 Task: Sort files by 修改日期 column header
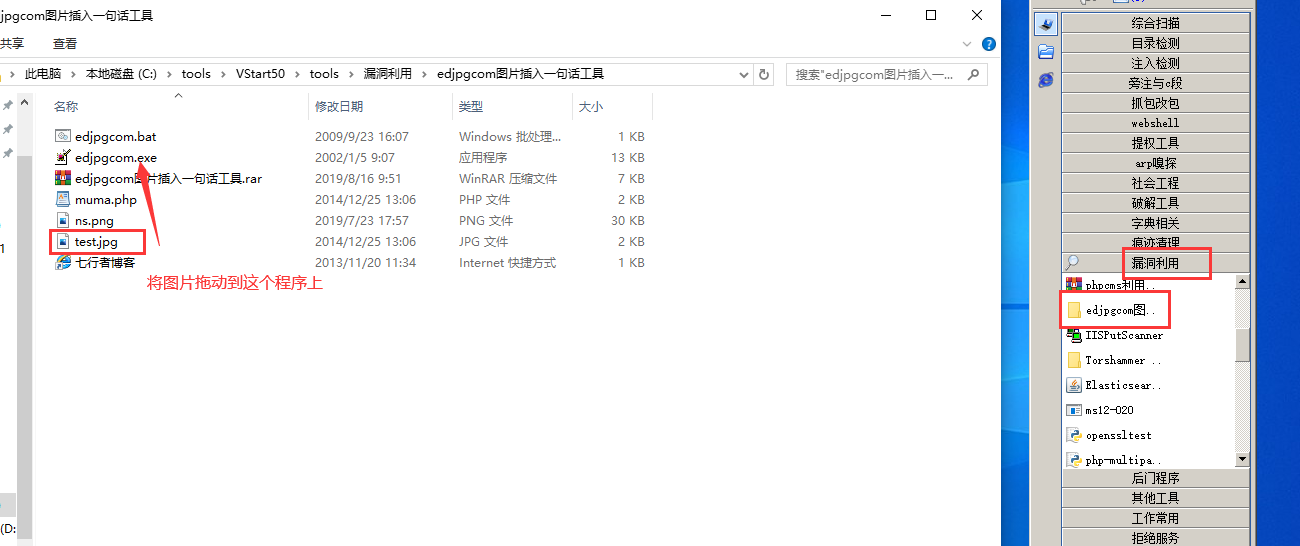(339, 106)
